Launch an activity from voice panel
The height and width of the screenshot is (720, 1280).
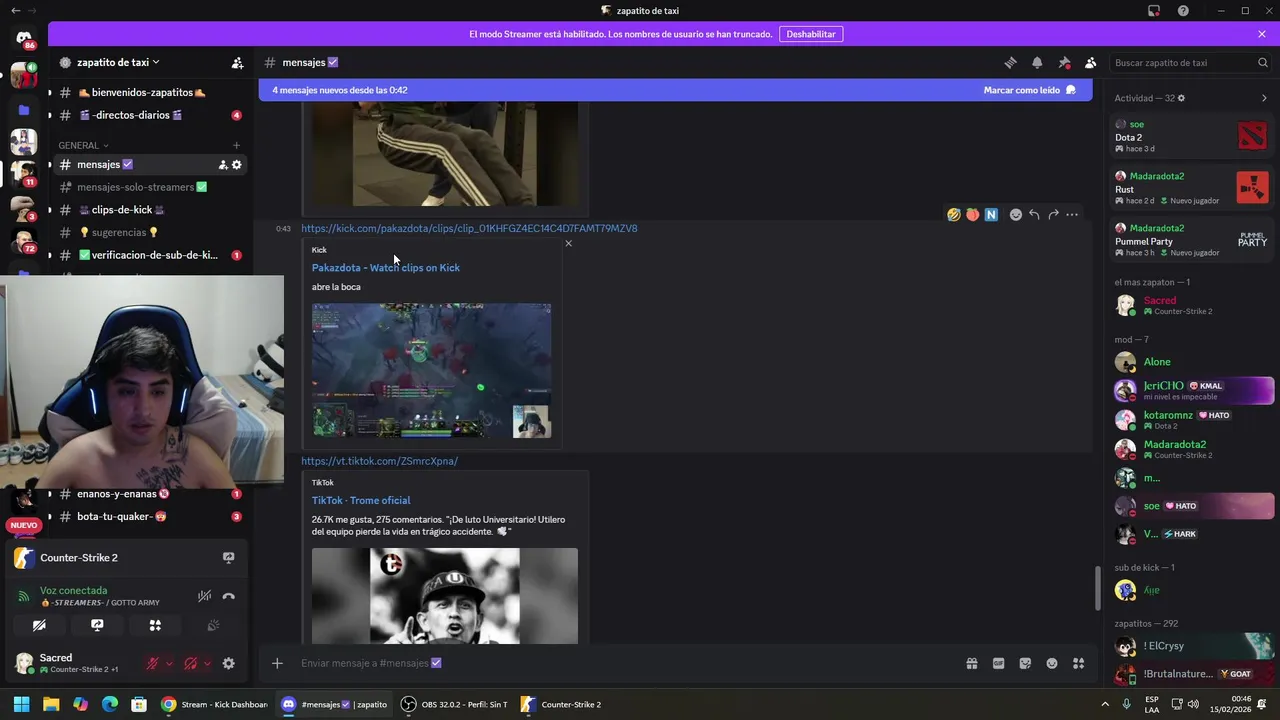155,625
